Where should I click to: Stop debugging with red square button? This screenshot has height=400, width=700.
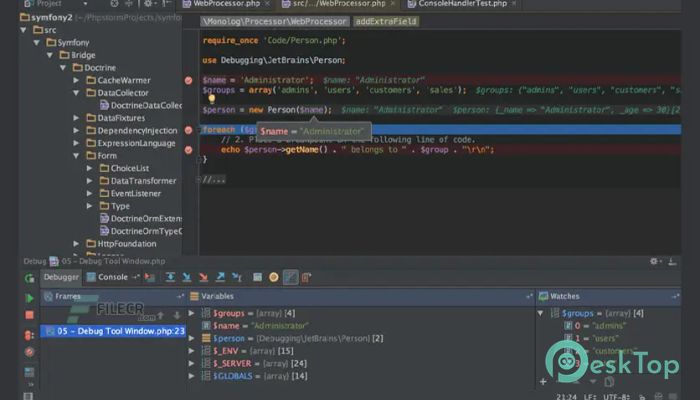29,315
